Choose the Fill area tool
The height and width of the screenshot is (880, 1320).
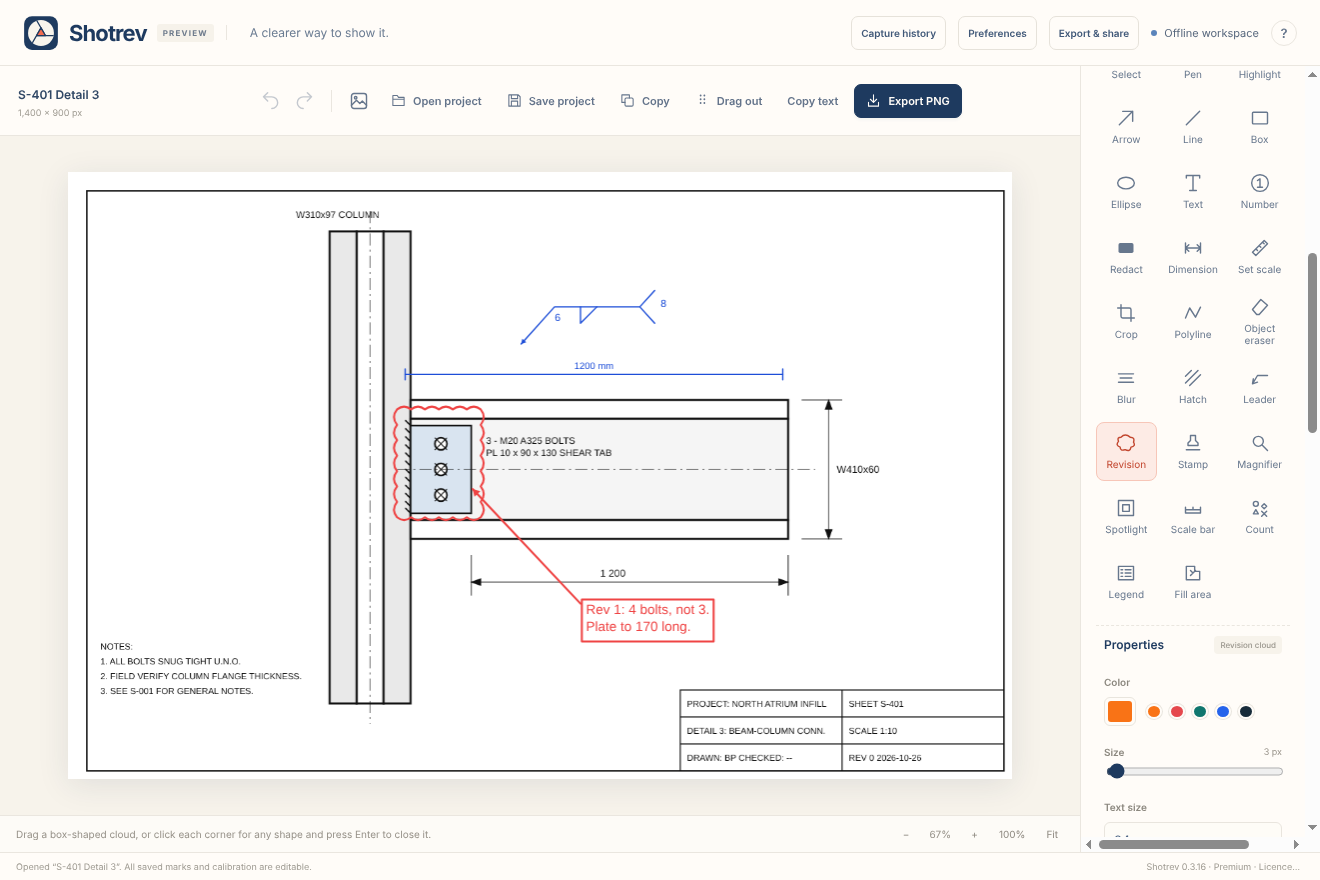pos(1193,581)
